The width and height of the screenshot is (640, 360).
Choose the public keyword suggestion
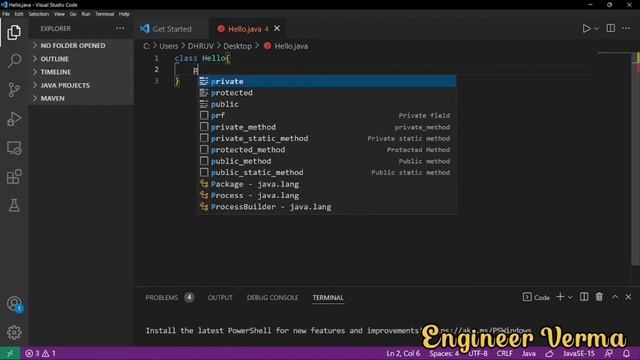(327, 104)
